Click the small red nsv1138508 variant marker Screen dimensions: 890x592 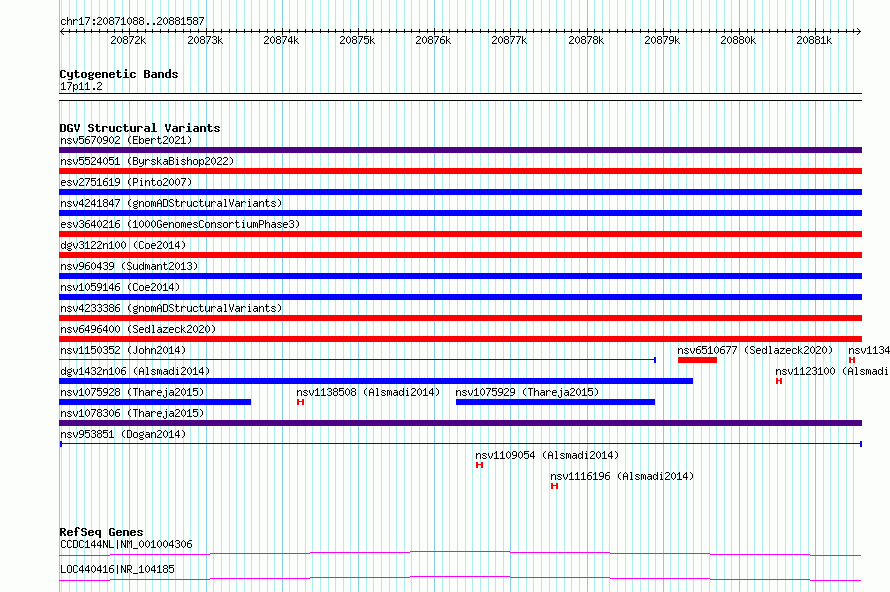pos(300,402)
